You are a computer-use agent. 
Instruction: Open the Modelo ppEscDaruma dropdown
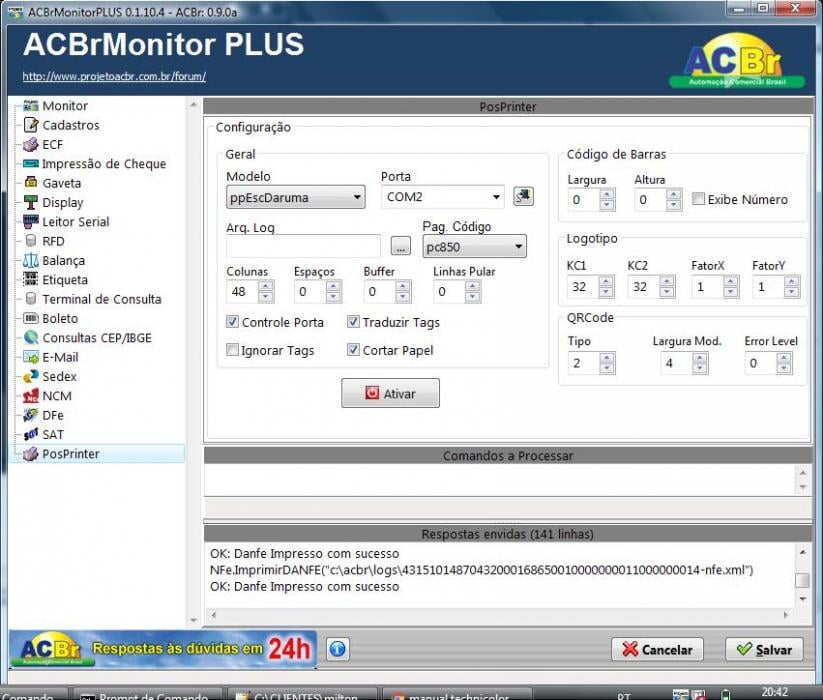296,197
